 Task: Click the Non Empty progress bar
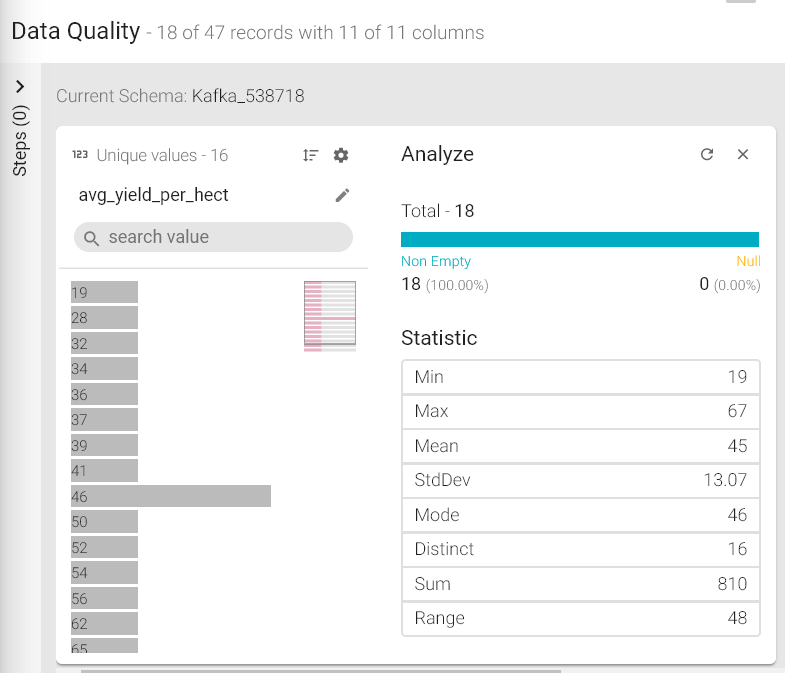pos(579,239)
